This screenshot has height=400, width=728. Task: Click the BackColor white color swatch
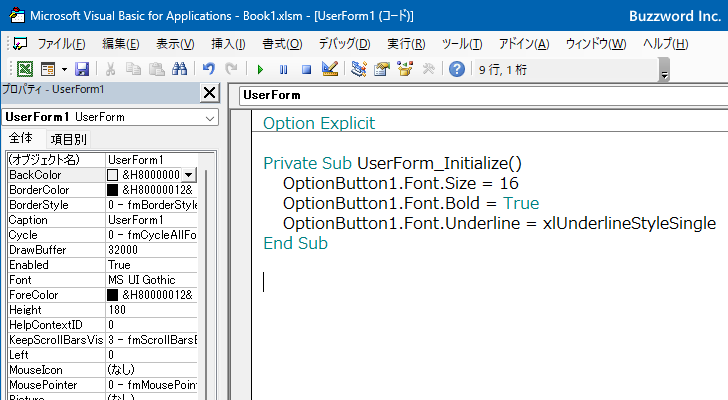(112, 175)
